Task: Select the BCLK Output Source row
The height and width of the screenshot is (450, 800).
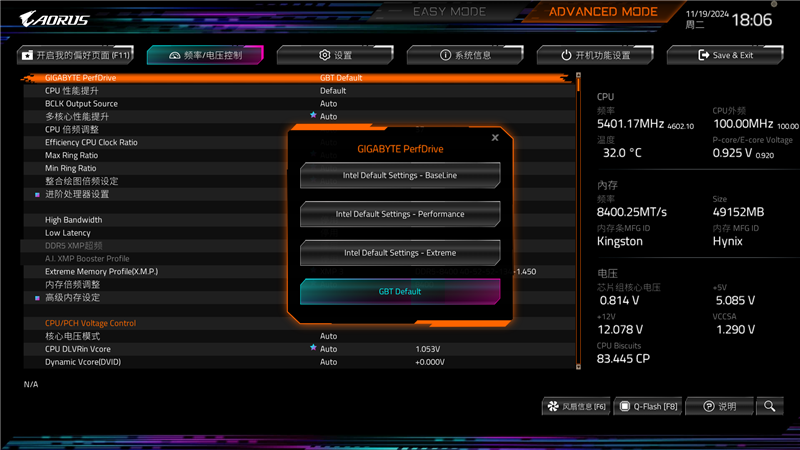Action: (299, 104)
